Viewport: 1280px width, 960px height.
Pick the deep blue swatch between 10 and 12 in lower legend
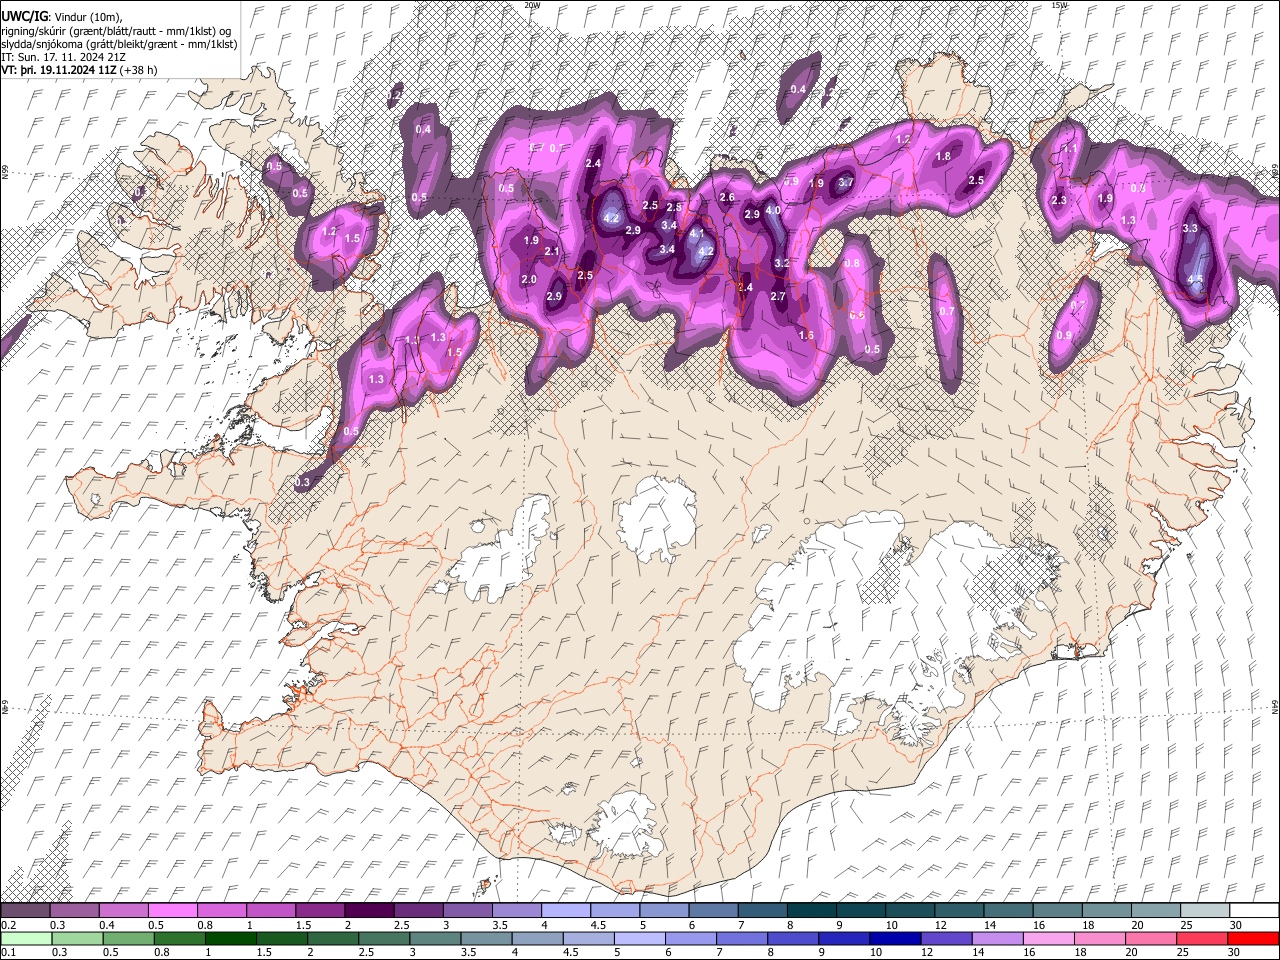coord(895,938)
